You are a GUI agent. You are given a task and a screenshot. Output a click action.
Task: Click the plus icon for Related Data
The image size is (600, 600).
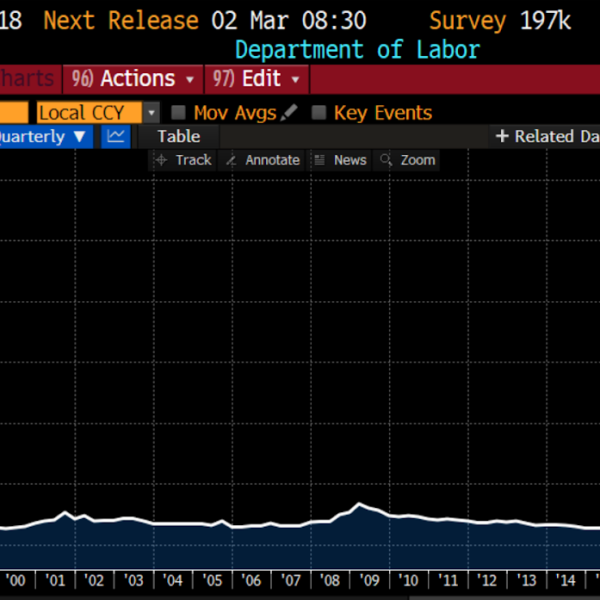point(503,137)
